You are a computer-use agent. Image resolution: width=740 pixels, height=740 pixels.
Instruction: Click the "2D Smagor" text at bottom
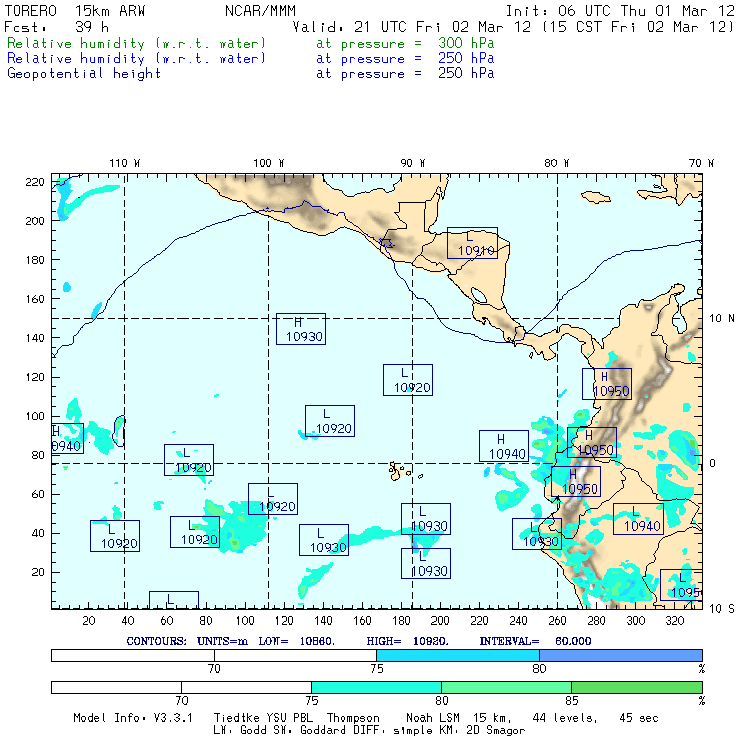pyautogui.click(x=496, y=730)
